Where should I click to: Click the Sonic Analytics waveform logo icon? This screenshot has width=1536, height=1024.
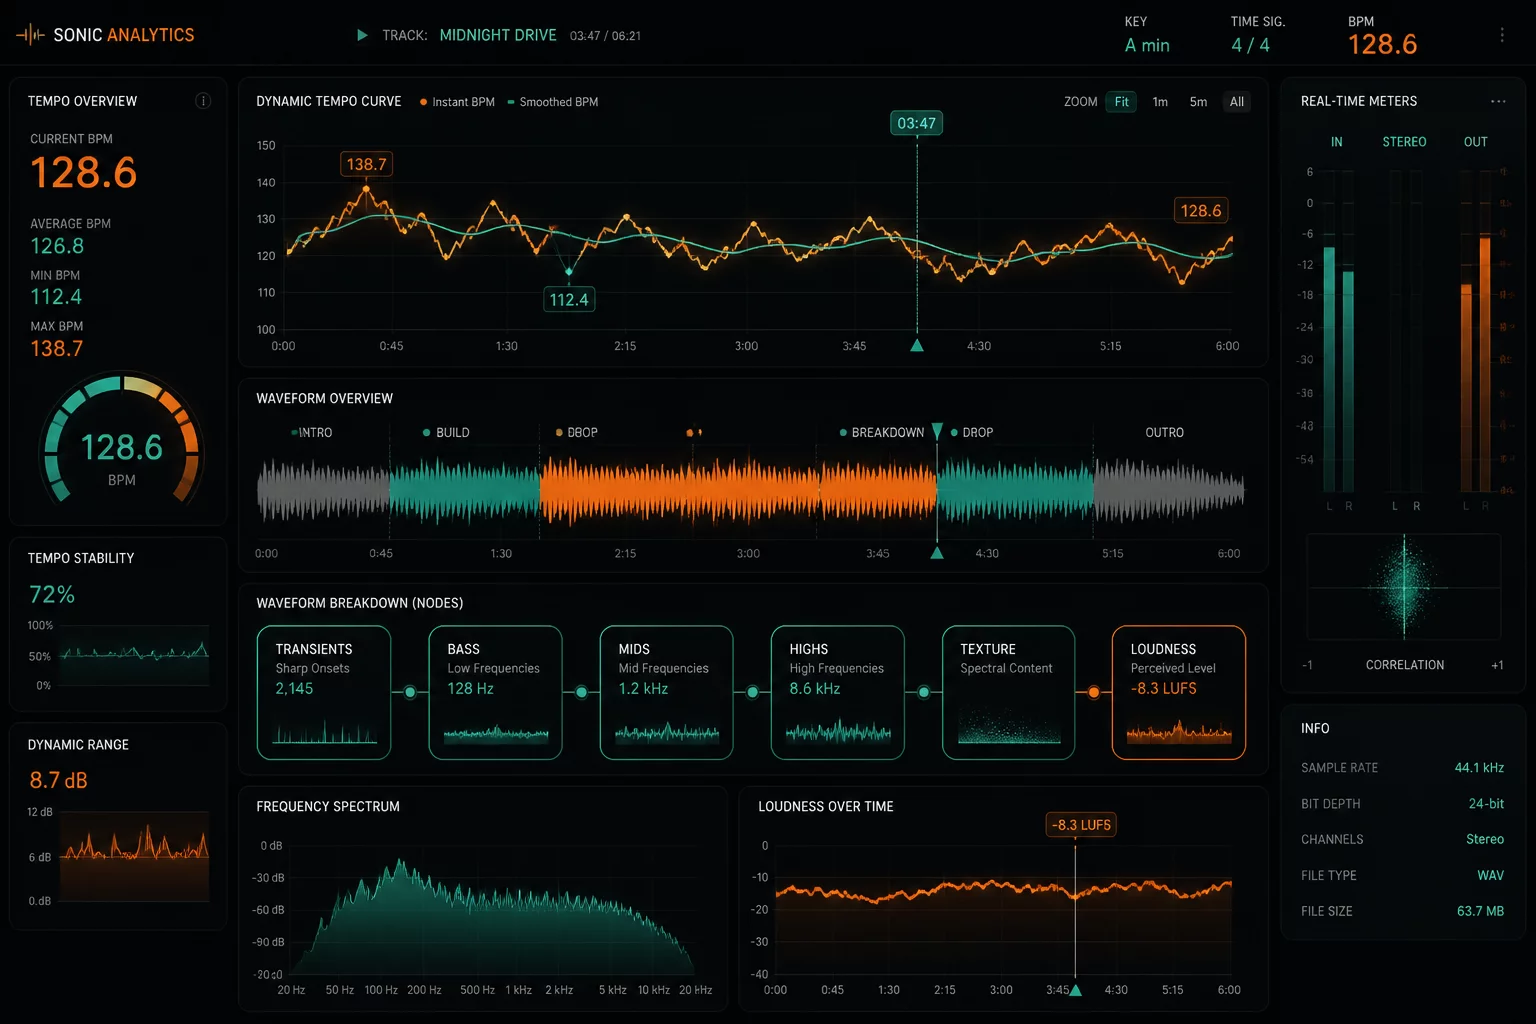pos(30,35)
